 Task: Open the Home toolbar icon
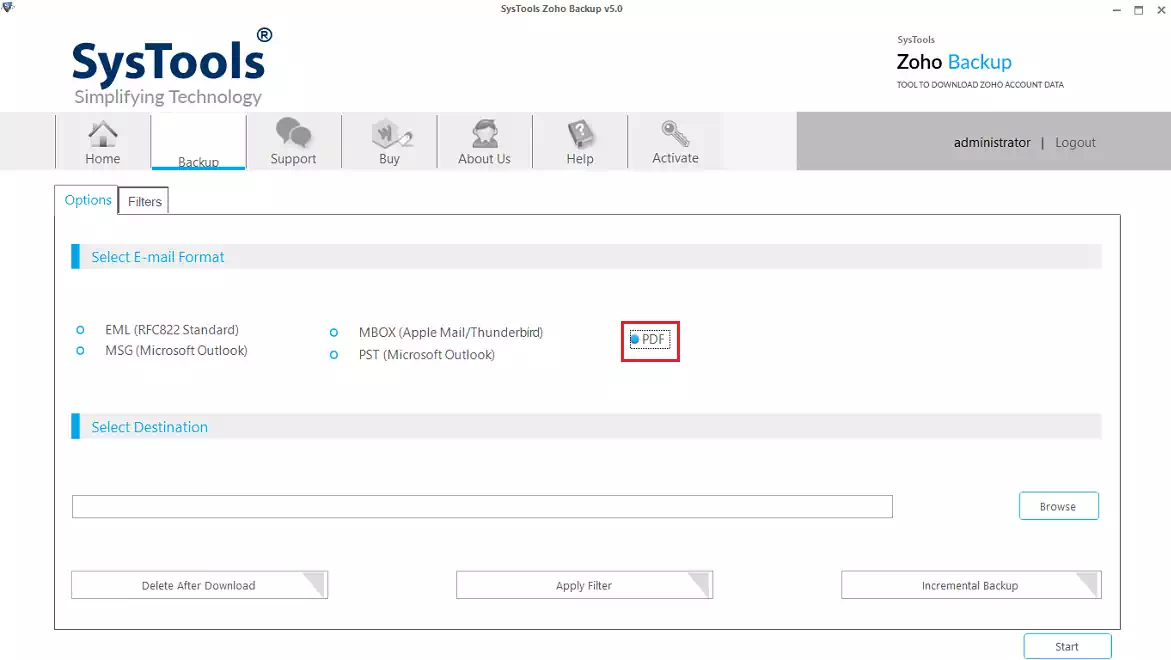pyautogui.click(x=102, y=142)
